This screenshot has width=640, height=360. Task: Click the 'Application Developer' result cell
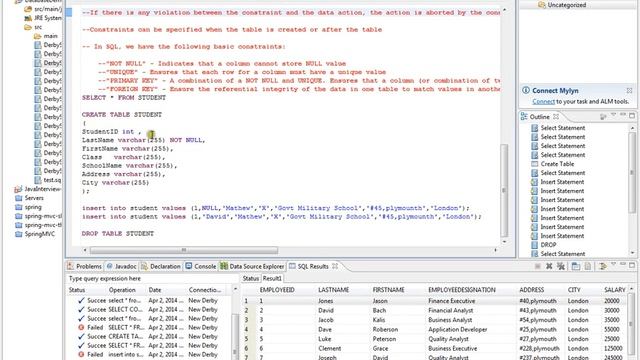458,329
